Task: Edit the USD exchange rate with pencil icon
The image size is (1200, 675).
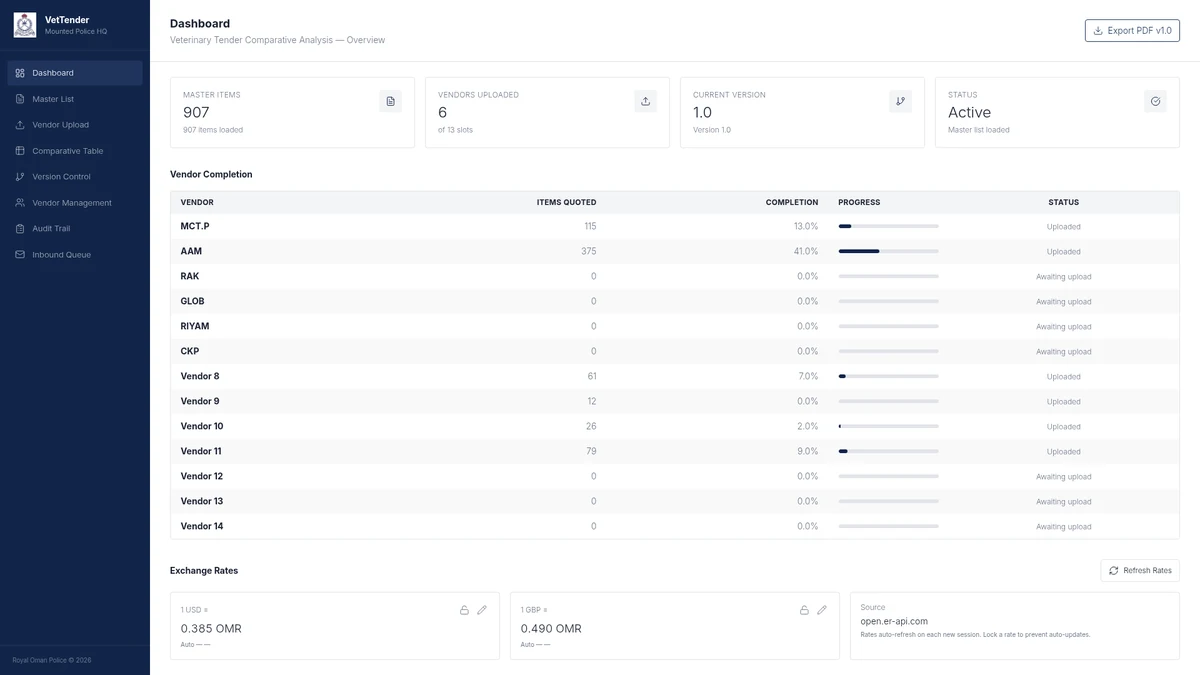Action: [x=482, y=610]
